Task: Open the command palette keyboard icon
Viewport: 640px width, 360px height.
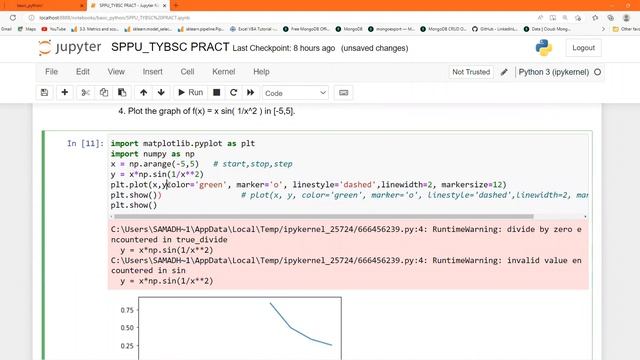Action: pyautogui.click(x=344, y=93)
